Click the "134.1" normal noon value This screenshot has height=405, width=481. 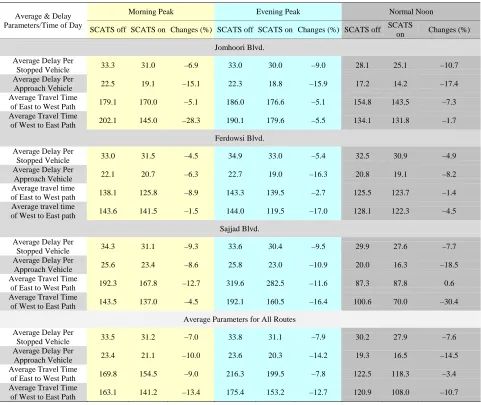[362, 120]
